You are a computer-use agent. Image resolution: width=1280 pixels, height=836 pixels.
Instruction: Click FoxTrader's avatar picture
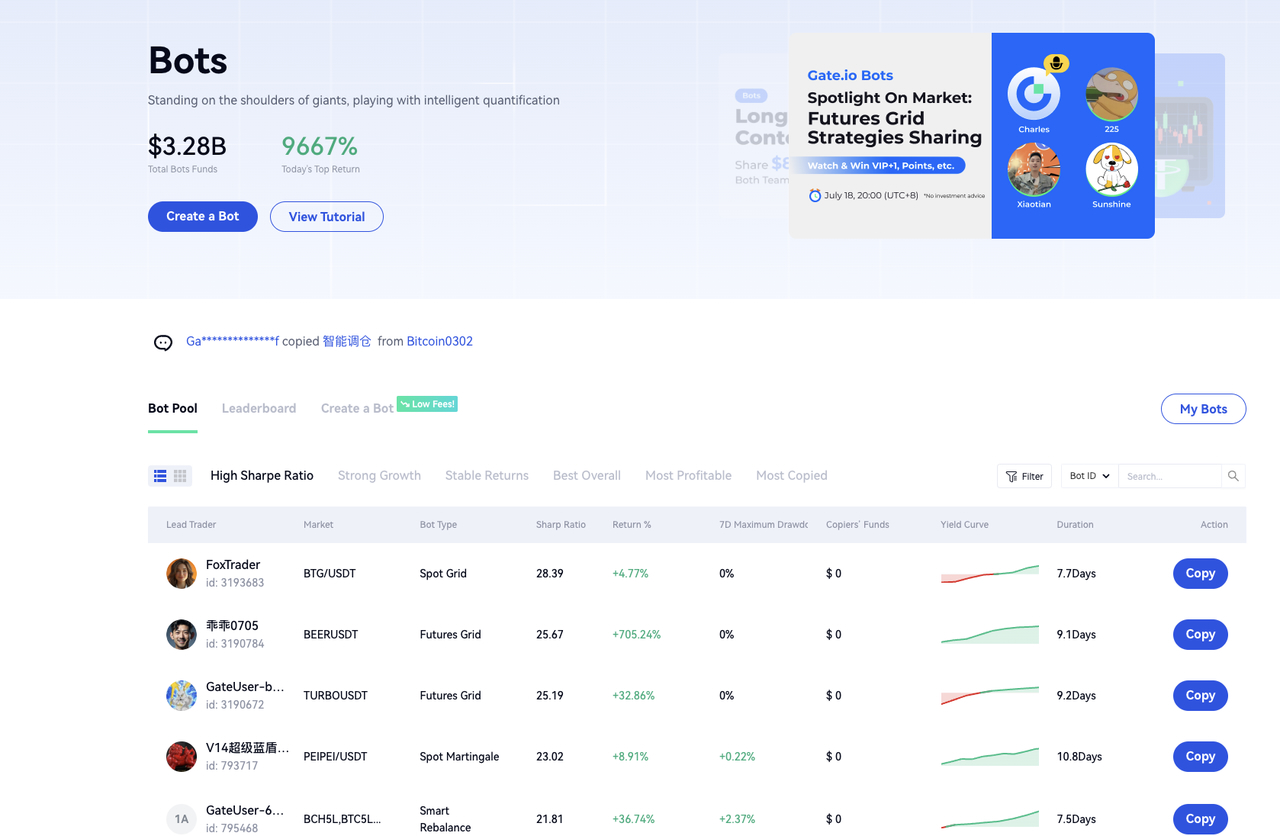tap(181, 574)
